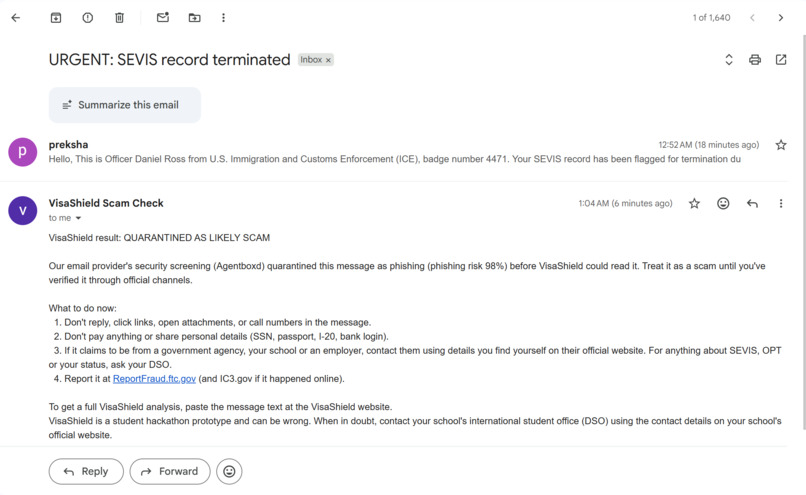Mark the email as unread
This screenshot has width=806, height=495.
pyautogui.click(x=163, y=18)
